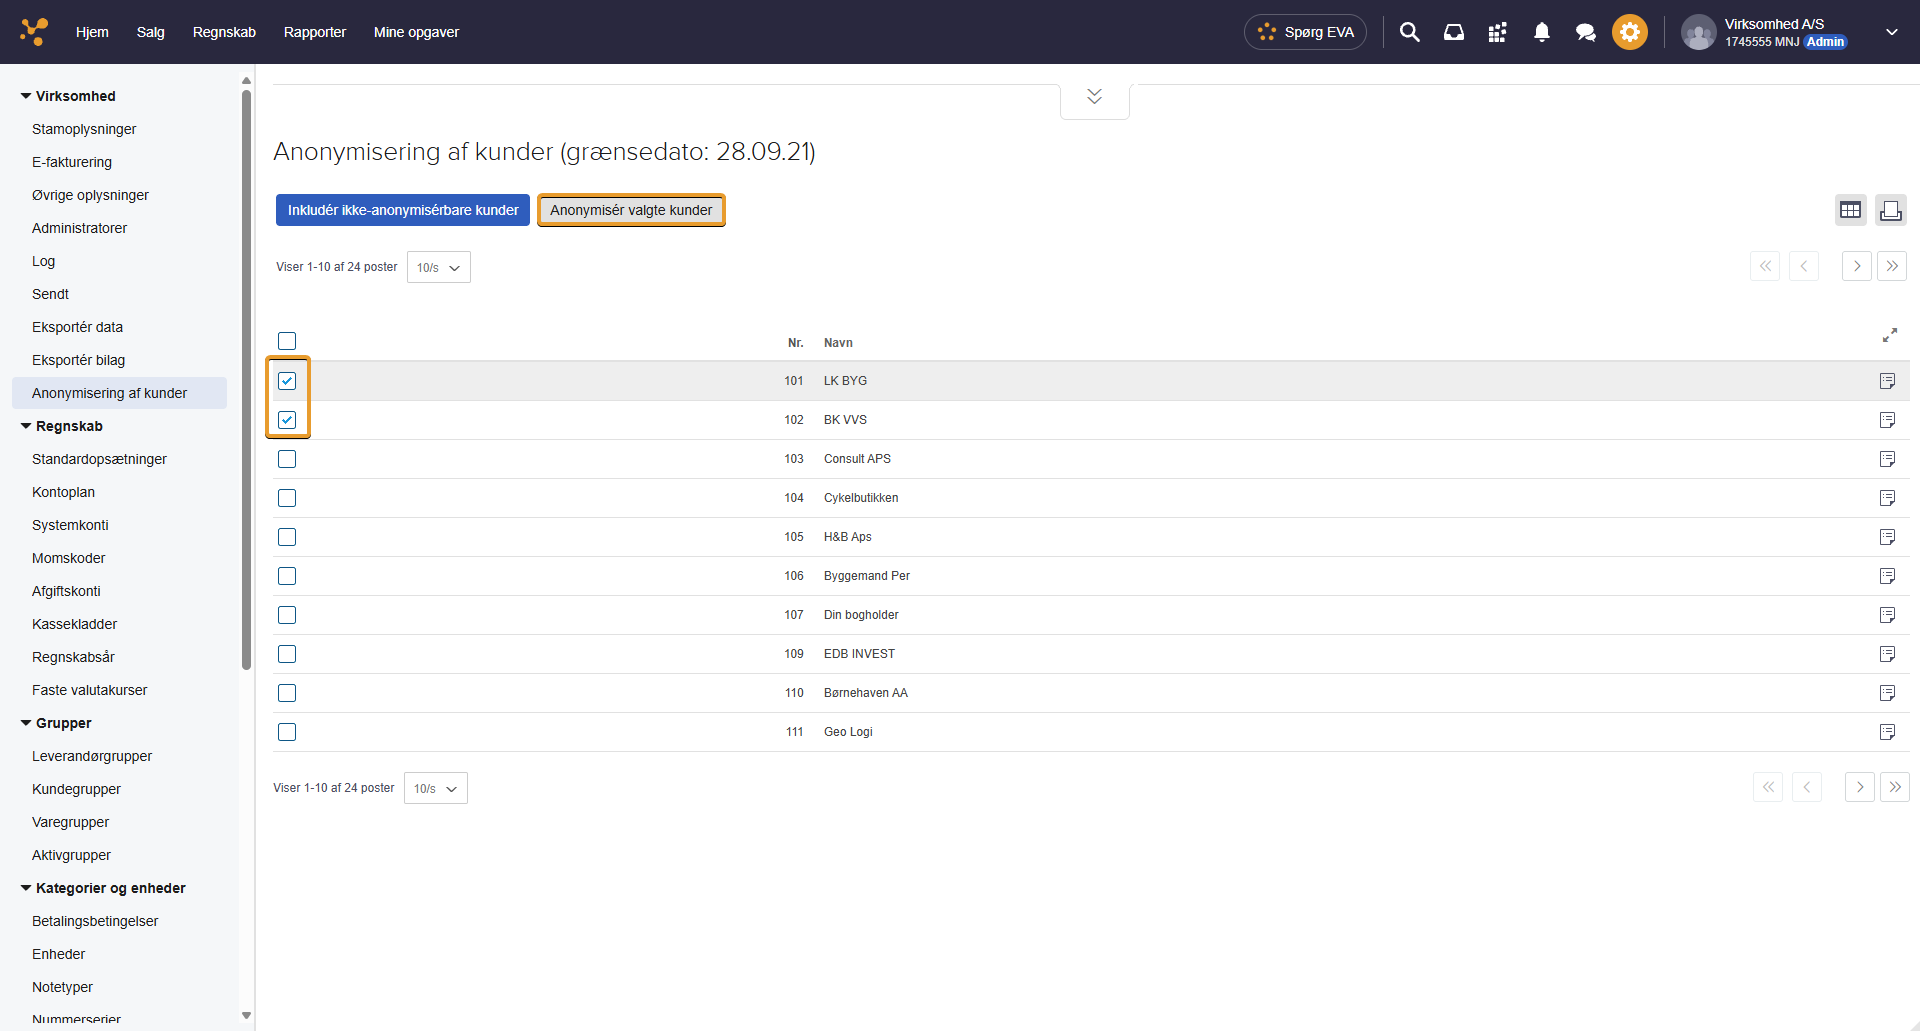The image size is (1920, 1031).
Task: Click the print icon above the table
Action: click(1890, 210)
